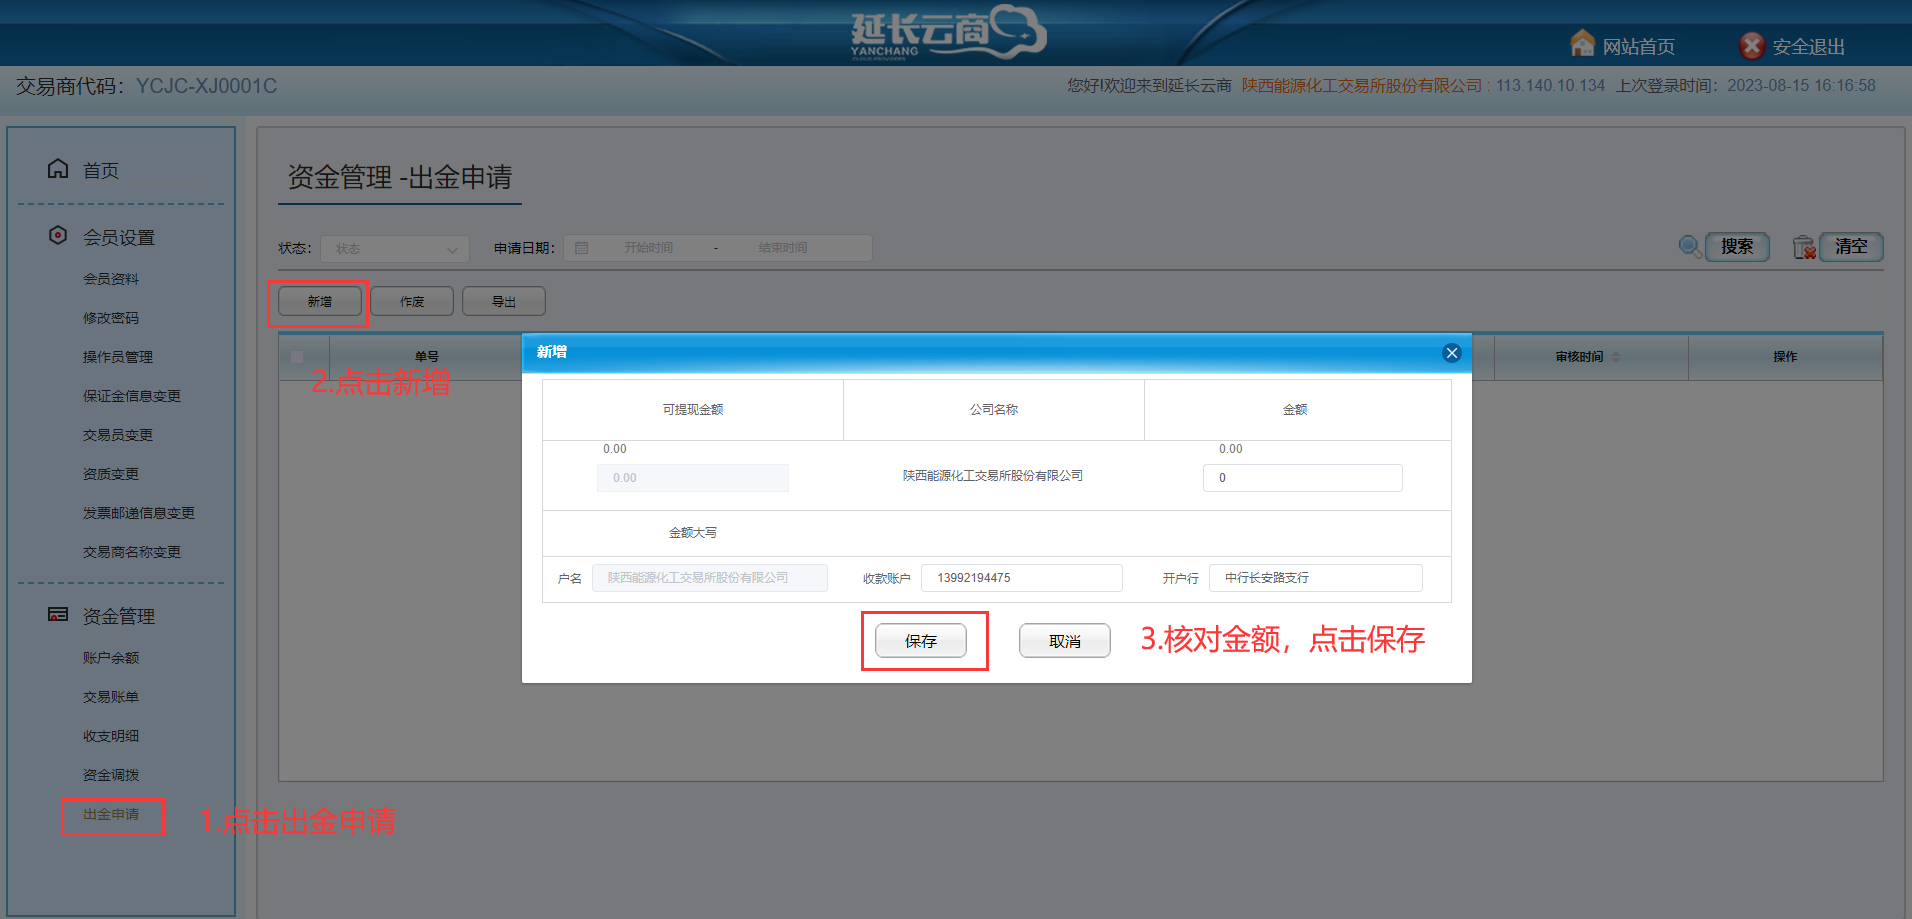The height and width of the screenshot is (919, 1912).
Task: Expand the 资金管理 menu section
Action: [119, 616]
